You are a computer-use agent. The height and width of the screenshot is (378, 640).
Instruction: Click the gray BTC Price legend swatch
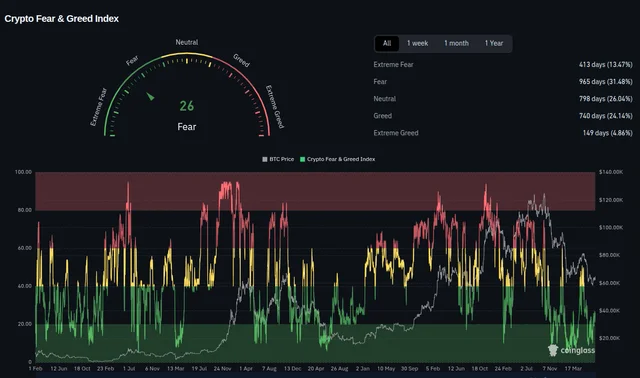(x=264, y=159)
